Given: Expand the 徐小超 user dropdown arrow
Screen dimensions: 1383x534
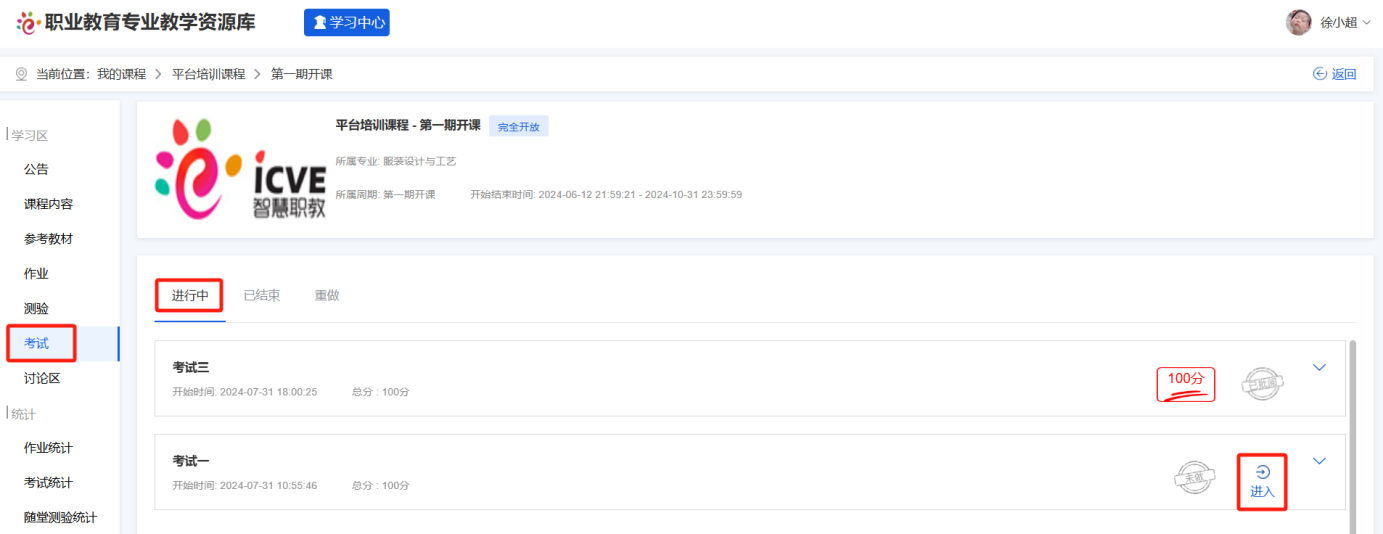Looking at the screenshot, I should pos(1367,23).
